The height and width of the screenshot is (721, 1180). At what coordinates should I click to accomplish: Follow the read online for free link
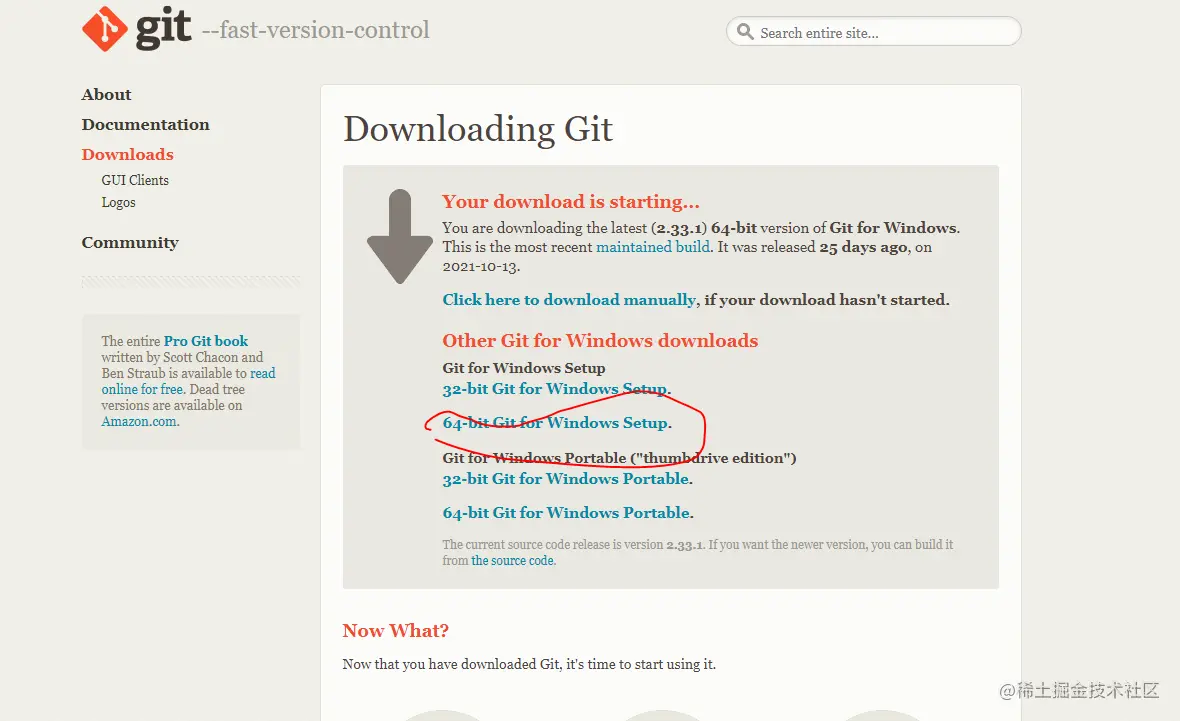188,381
